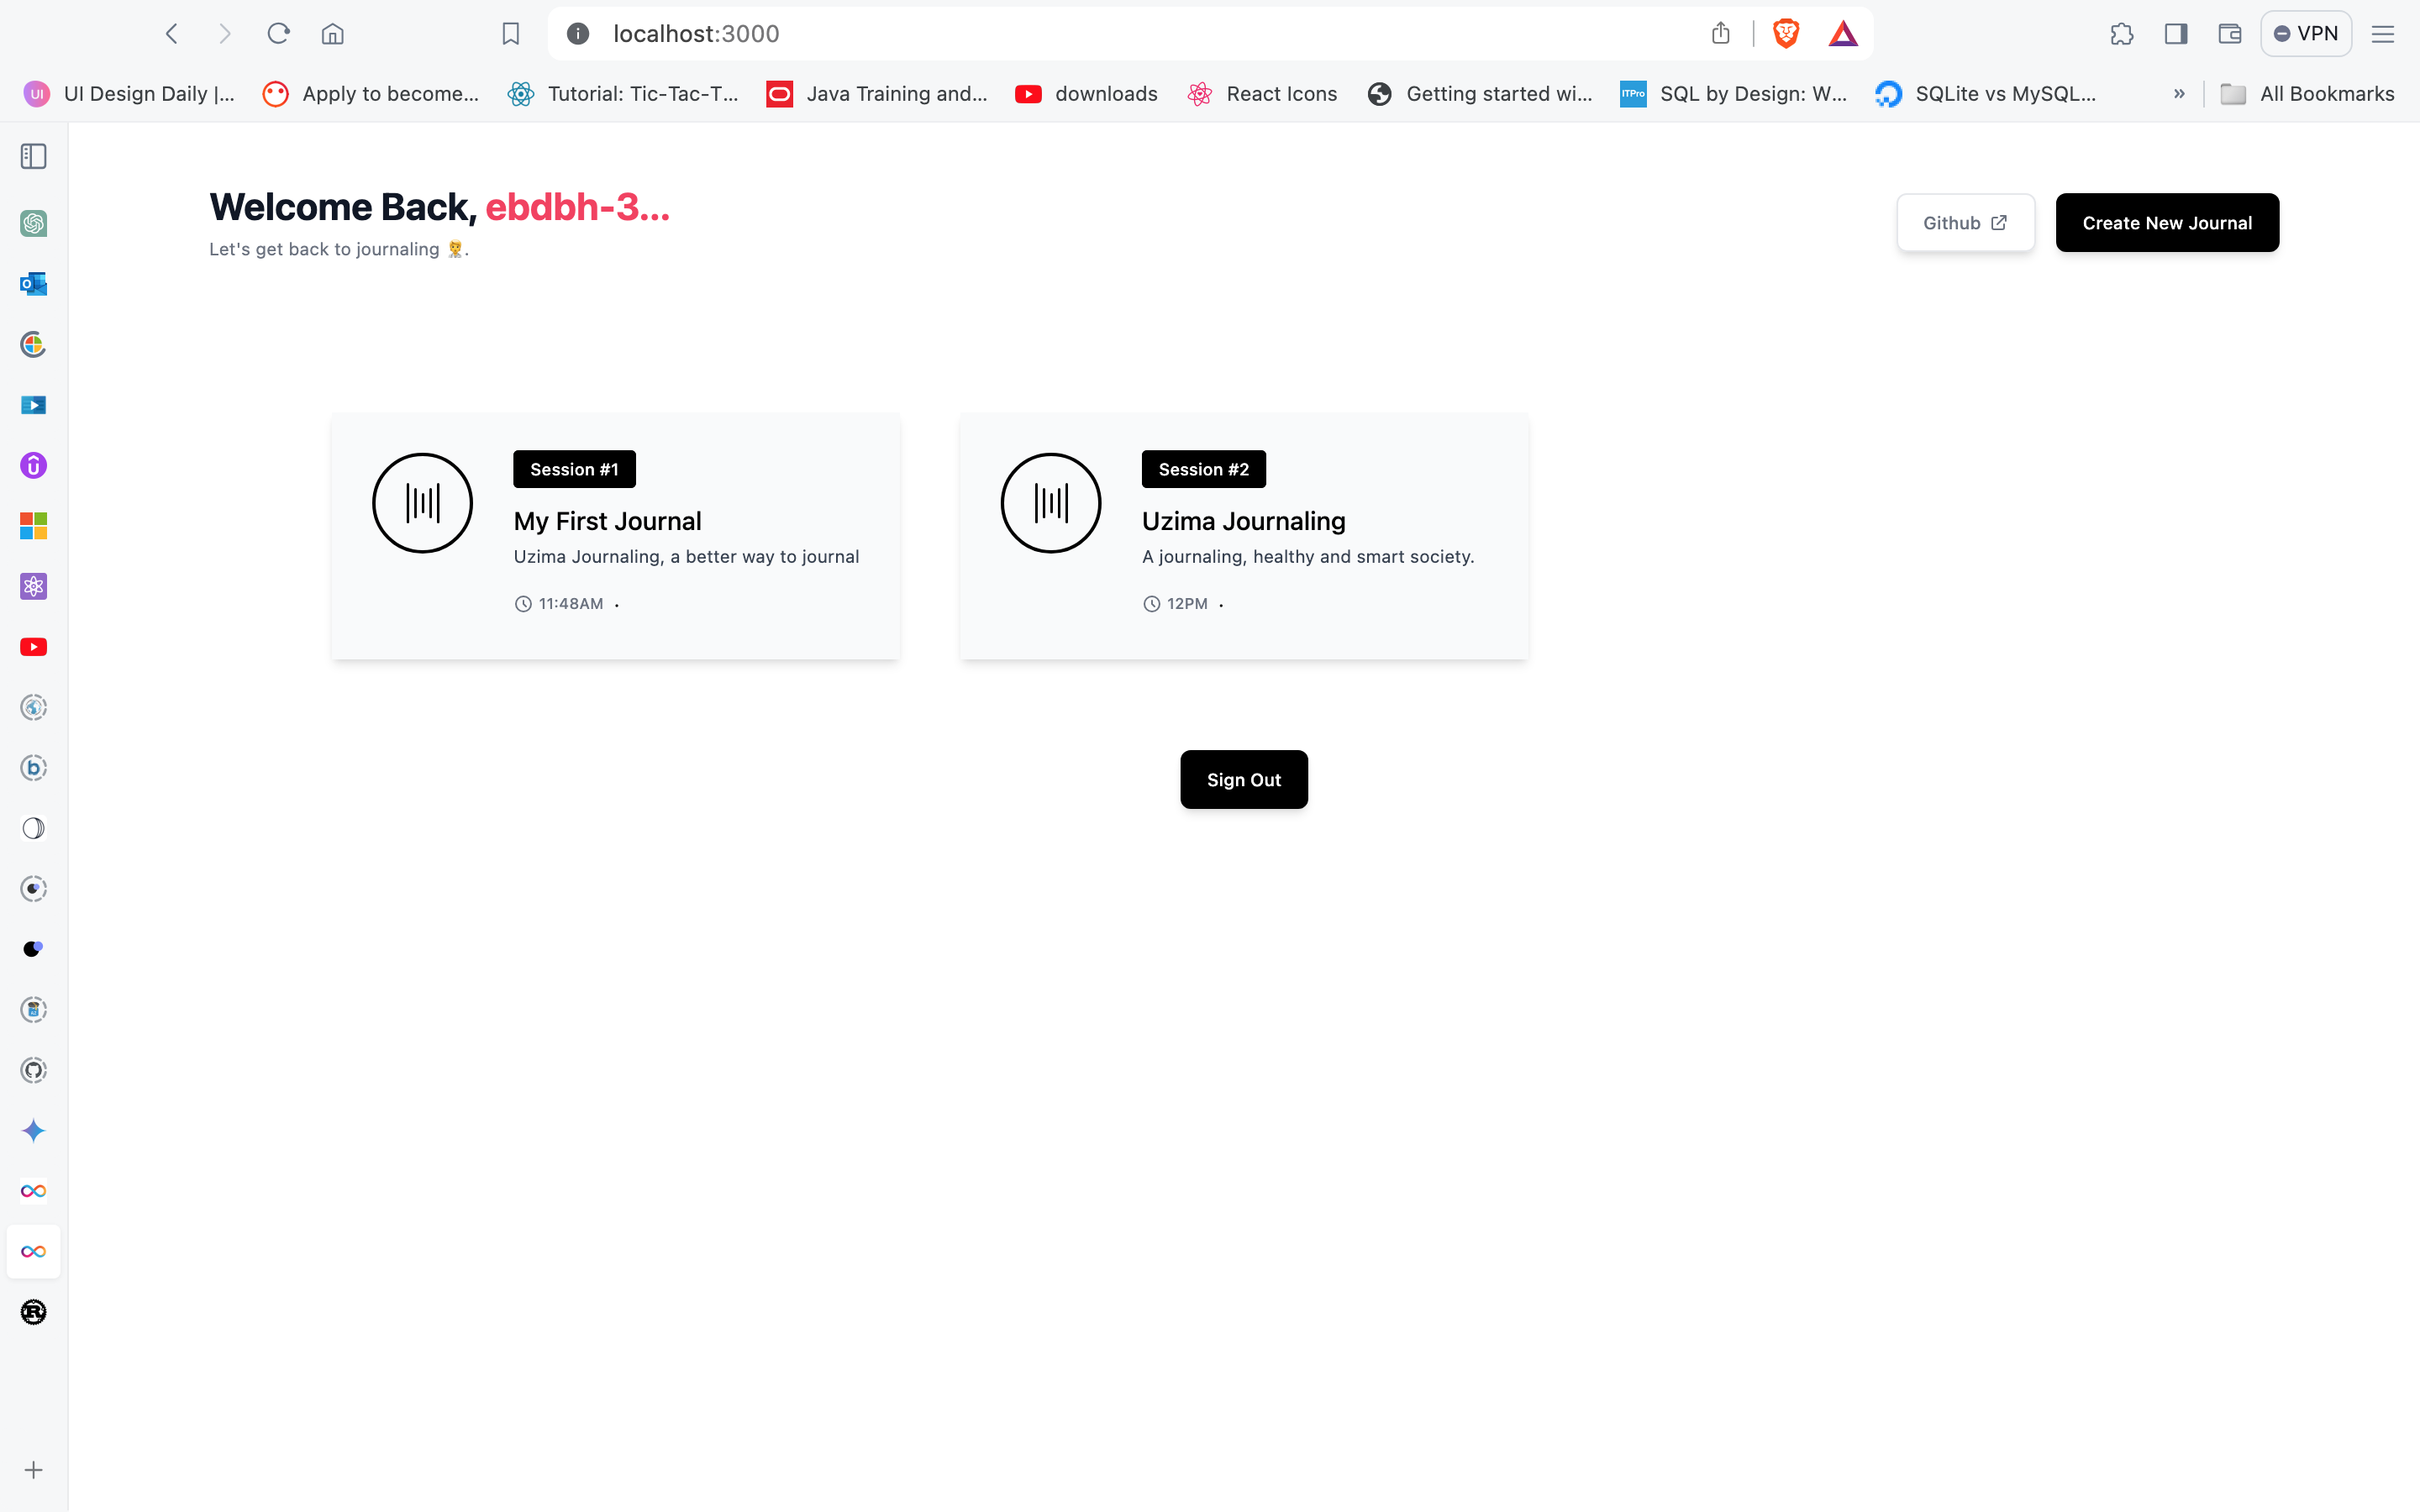Open the browser hamburger menu

point(2382,33)
